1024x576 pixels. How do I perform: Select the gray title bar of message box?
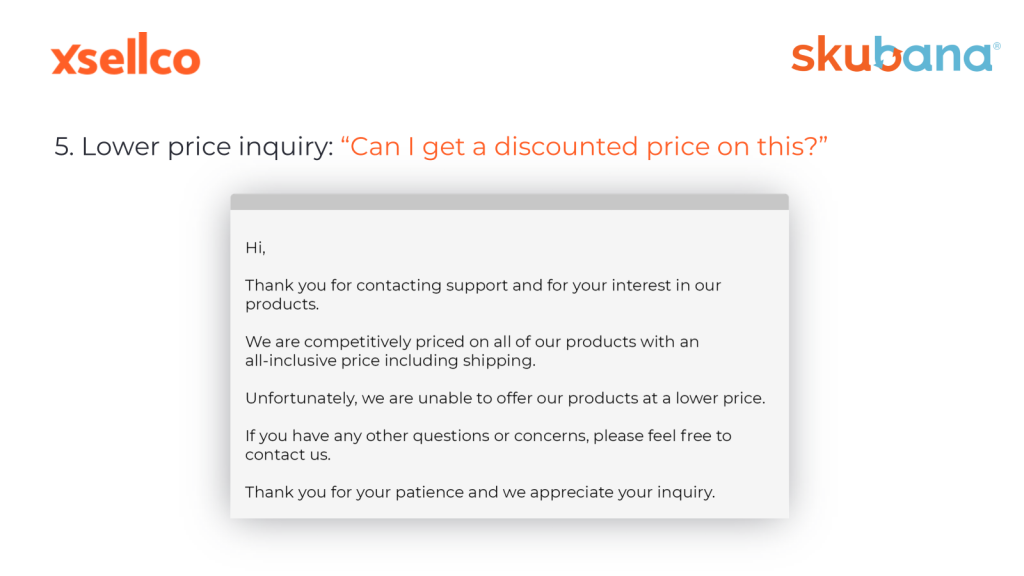pos(509,202)
